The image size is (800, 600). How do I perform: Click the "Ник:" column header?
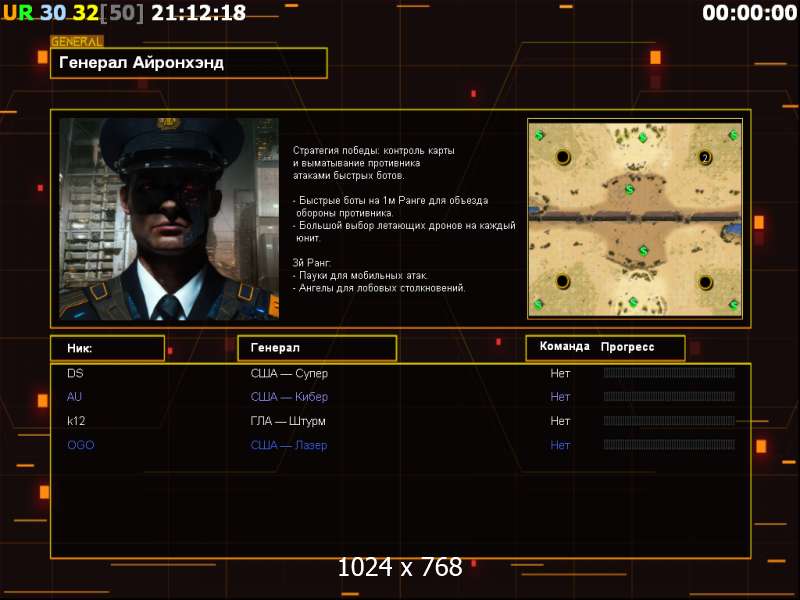click(x=107, y=348)
